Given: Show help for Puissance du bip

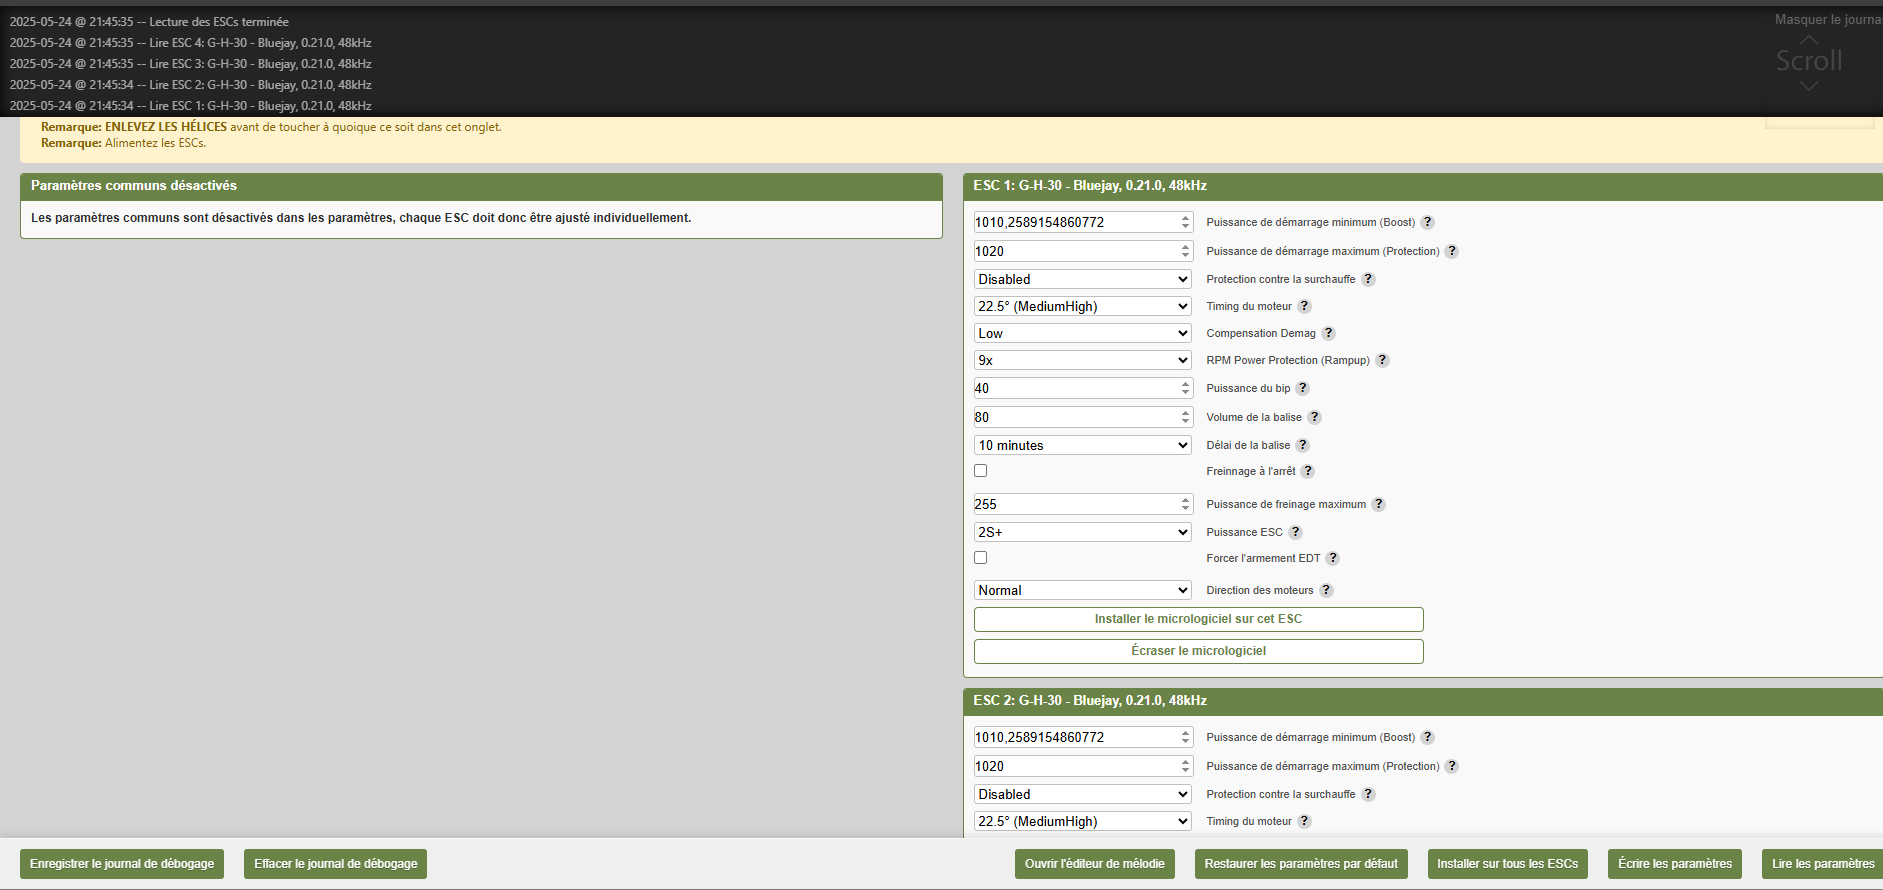Looking at the screenshot, I should click(1302, 389).
